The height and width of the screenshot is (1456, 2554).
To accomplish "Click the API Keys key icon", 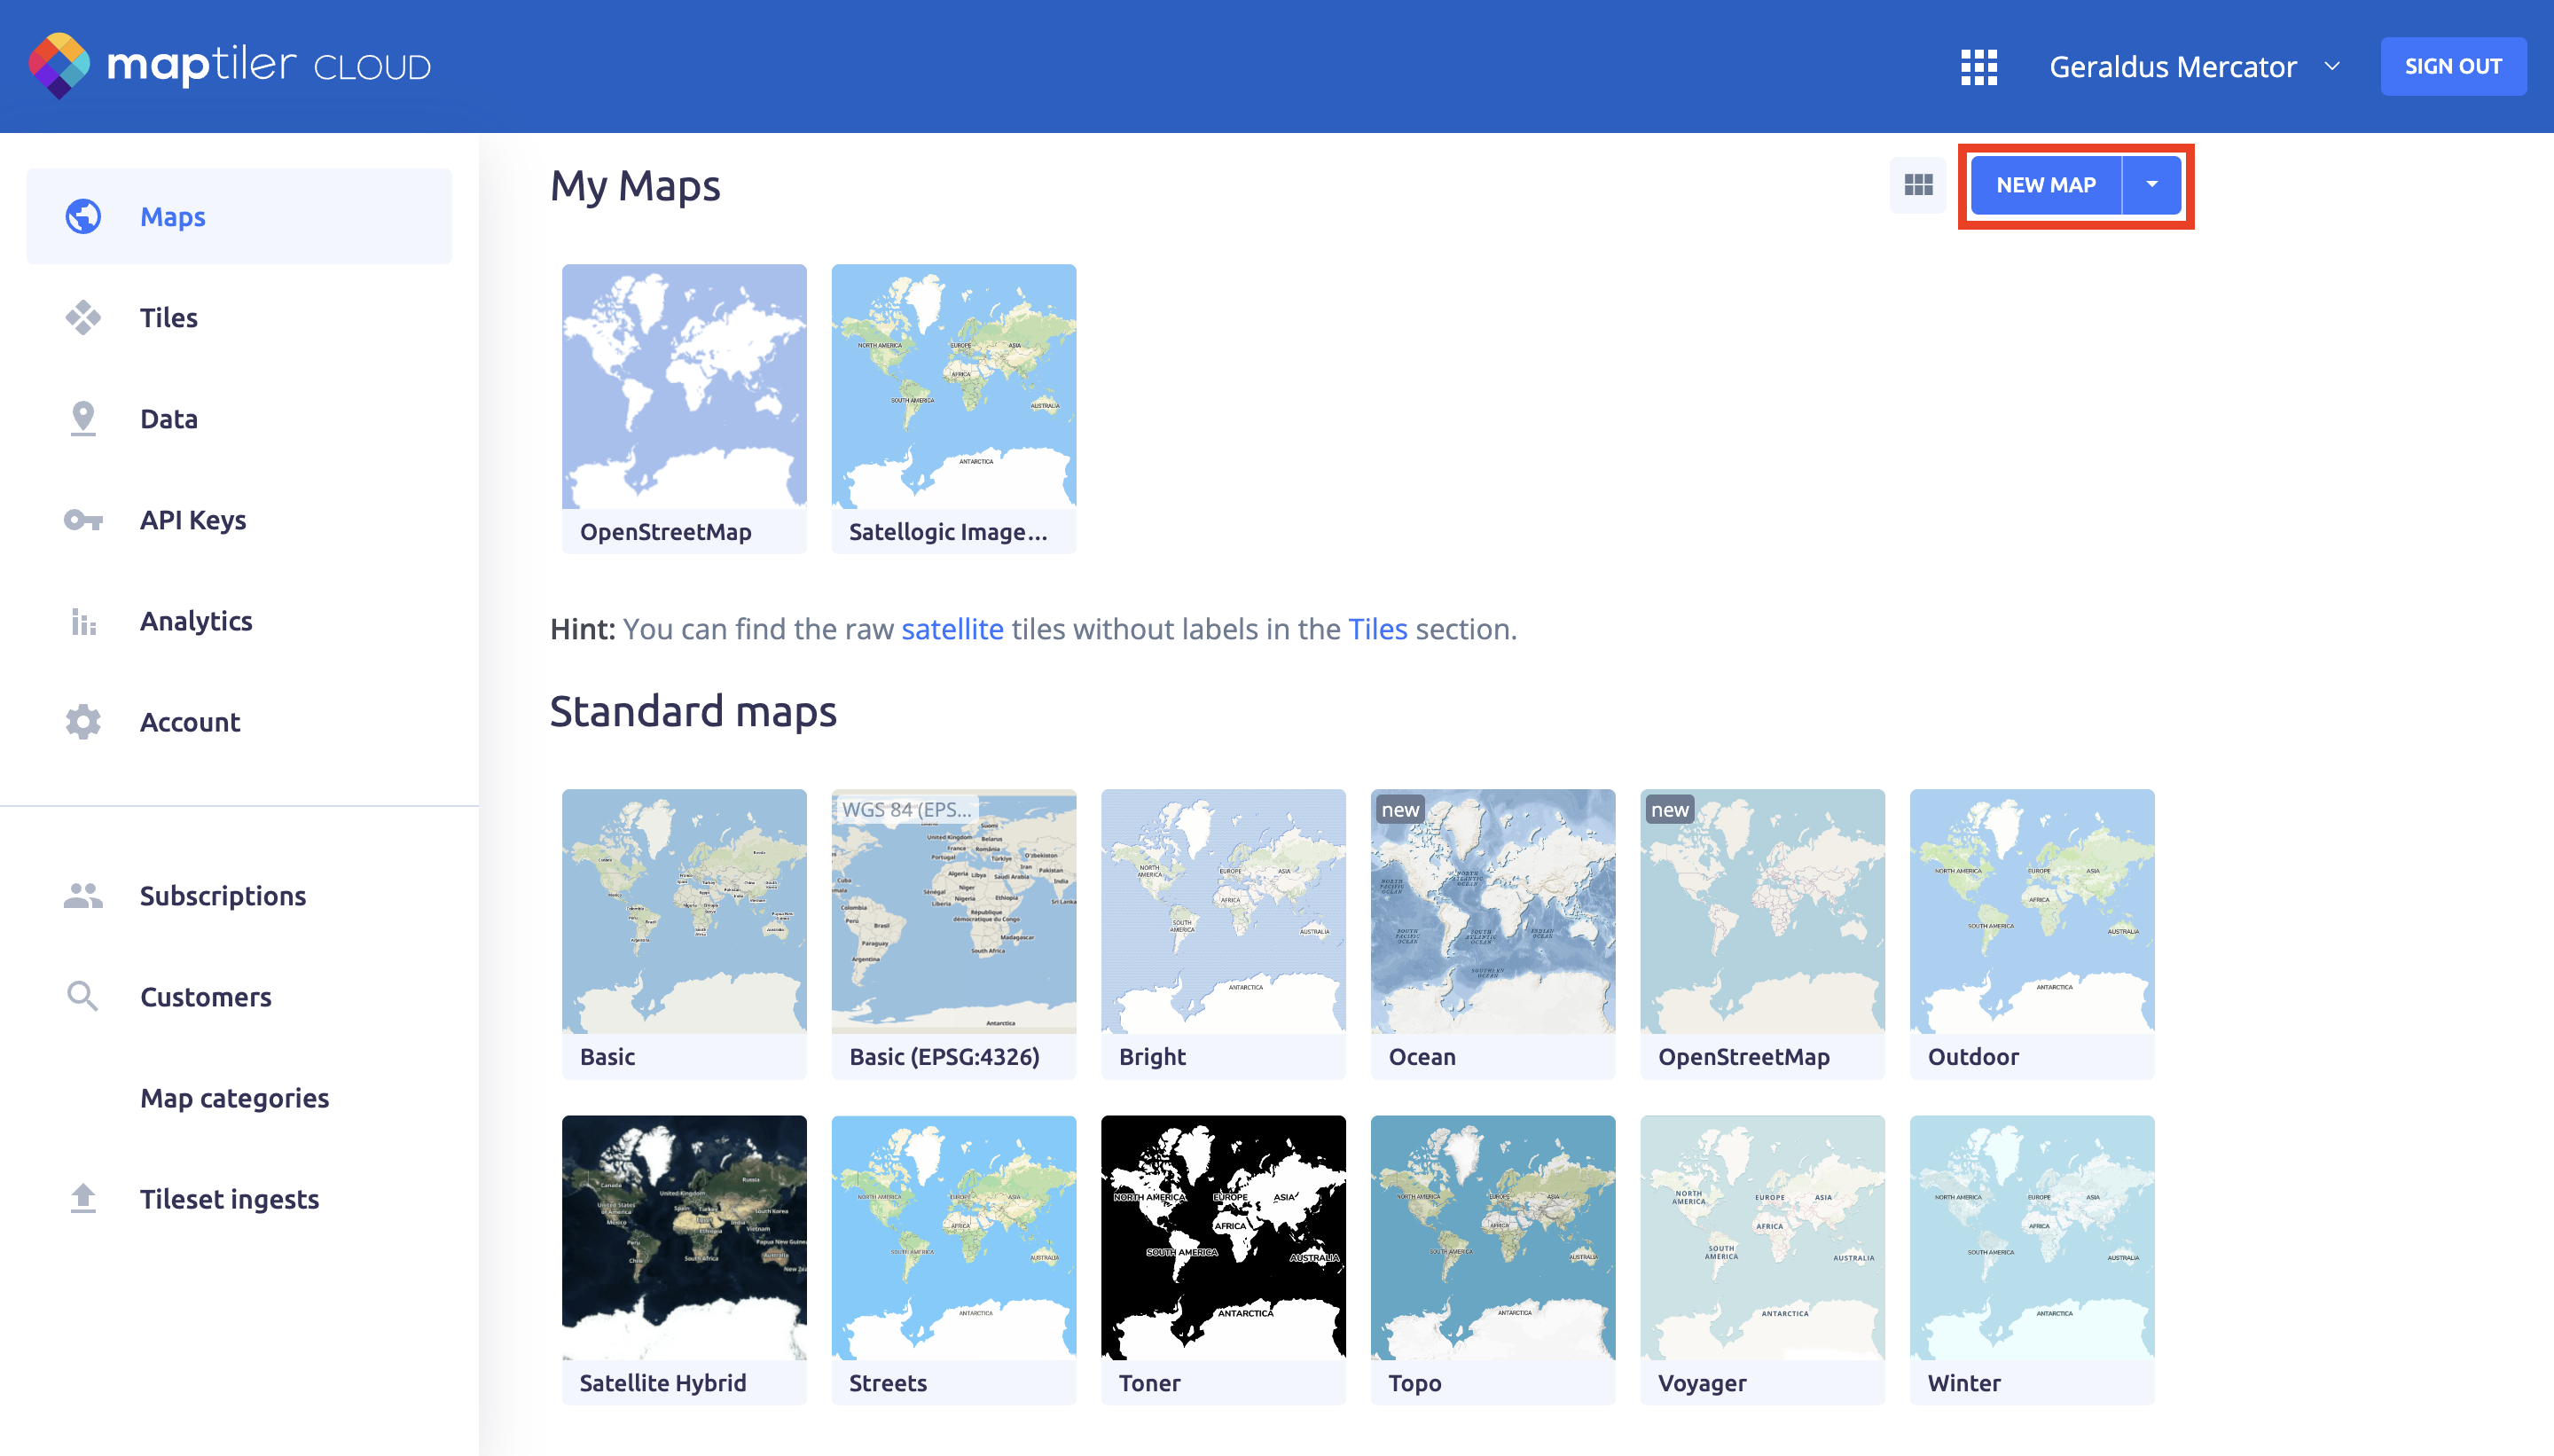I will [x=83, y=520].
